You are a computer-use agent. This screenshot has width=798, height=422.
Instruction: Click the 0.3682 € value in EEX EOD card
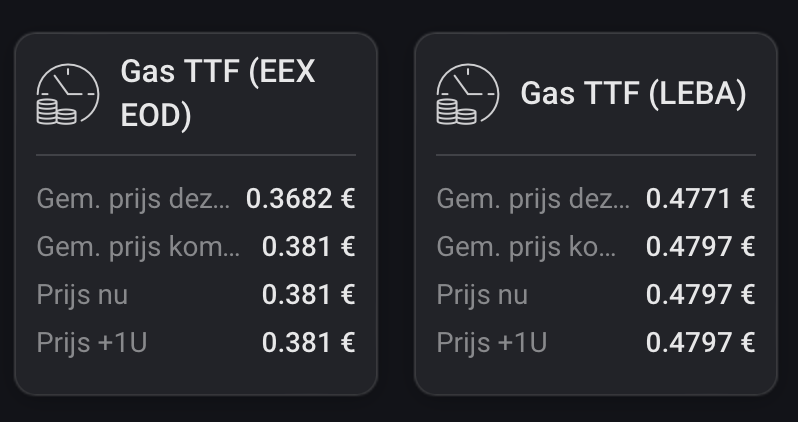(x=300, y=198)
